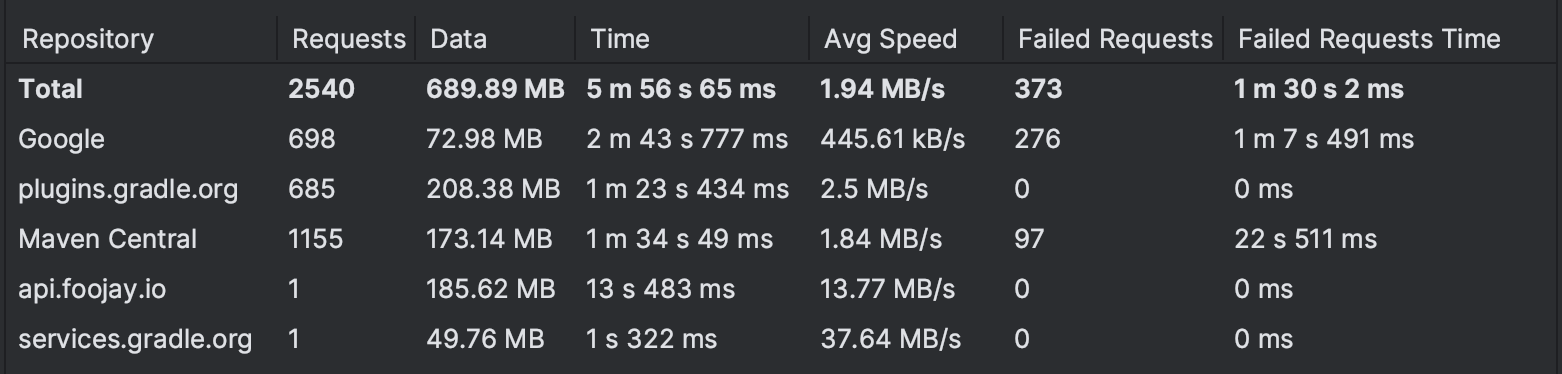Click Maven Central's 1155 requests cell
1562x374 pixels.
pyautogui.click(x=315, y=239)
